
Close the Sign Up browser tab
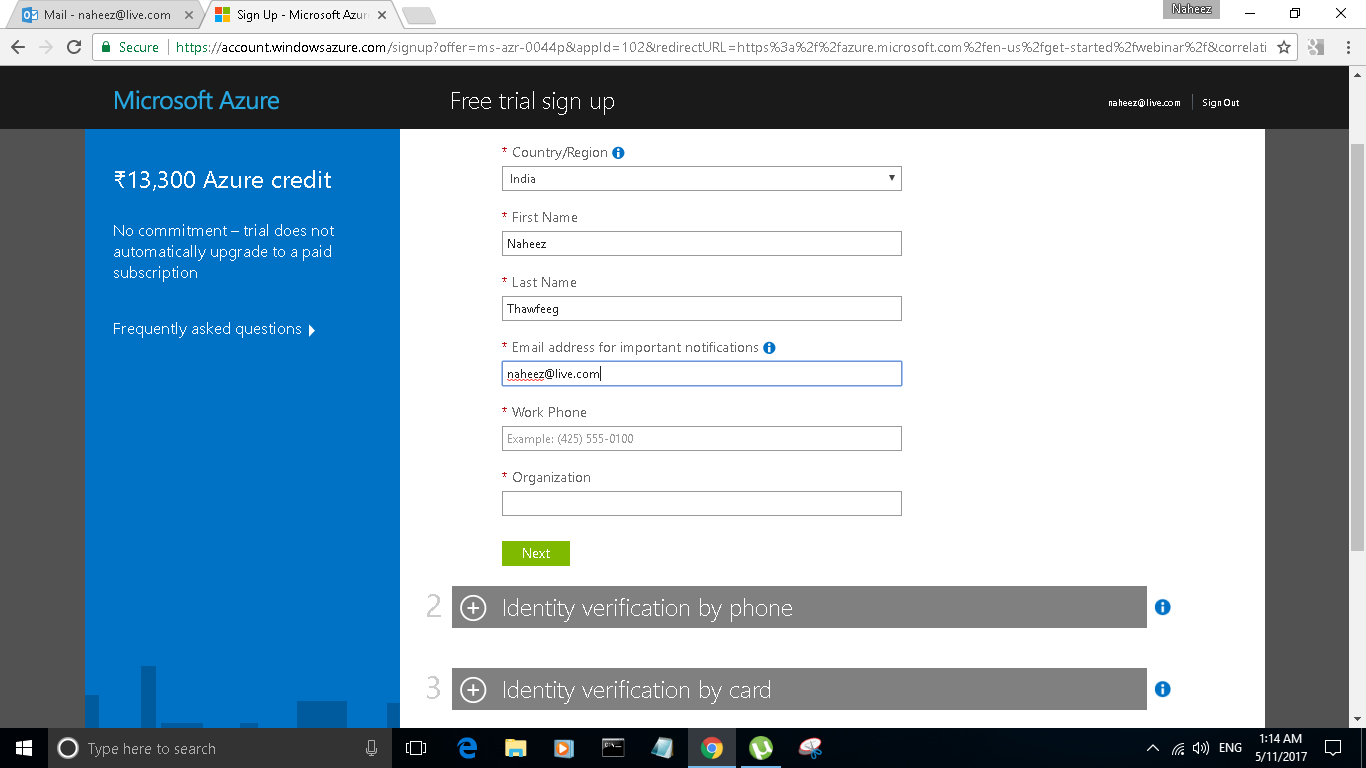[382, 16]
